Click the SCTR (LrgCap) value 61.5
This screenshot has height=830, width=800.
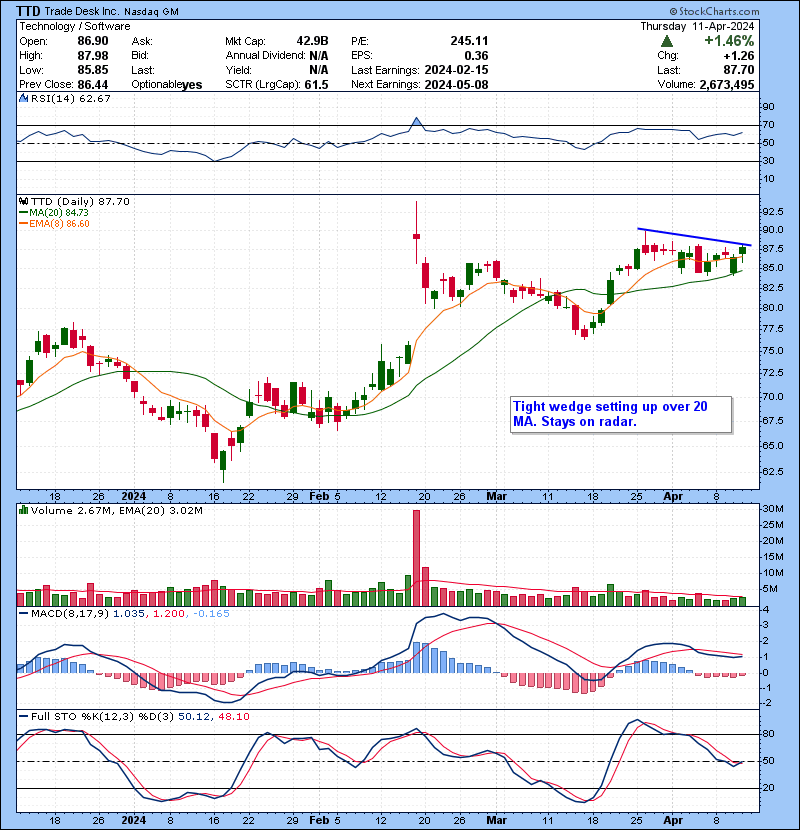tap(317, 85)
